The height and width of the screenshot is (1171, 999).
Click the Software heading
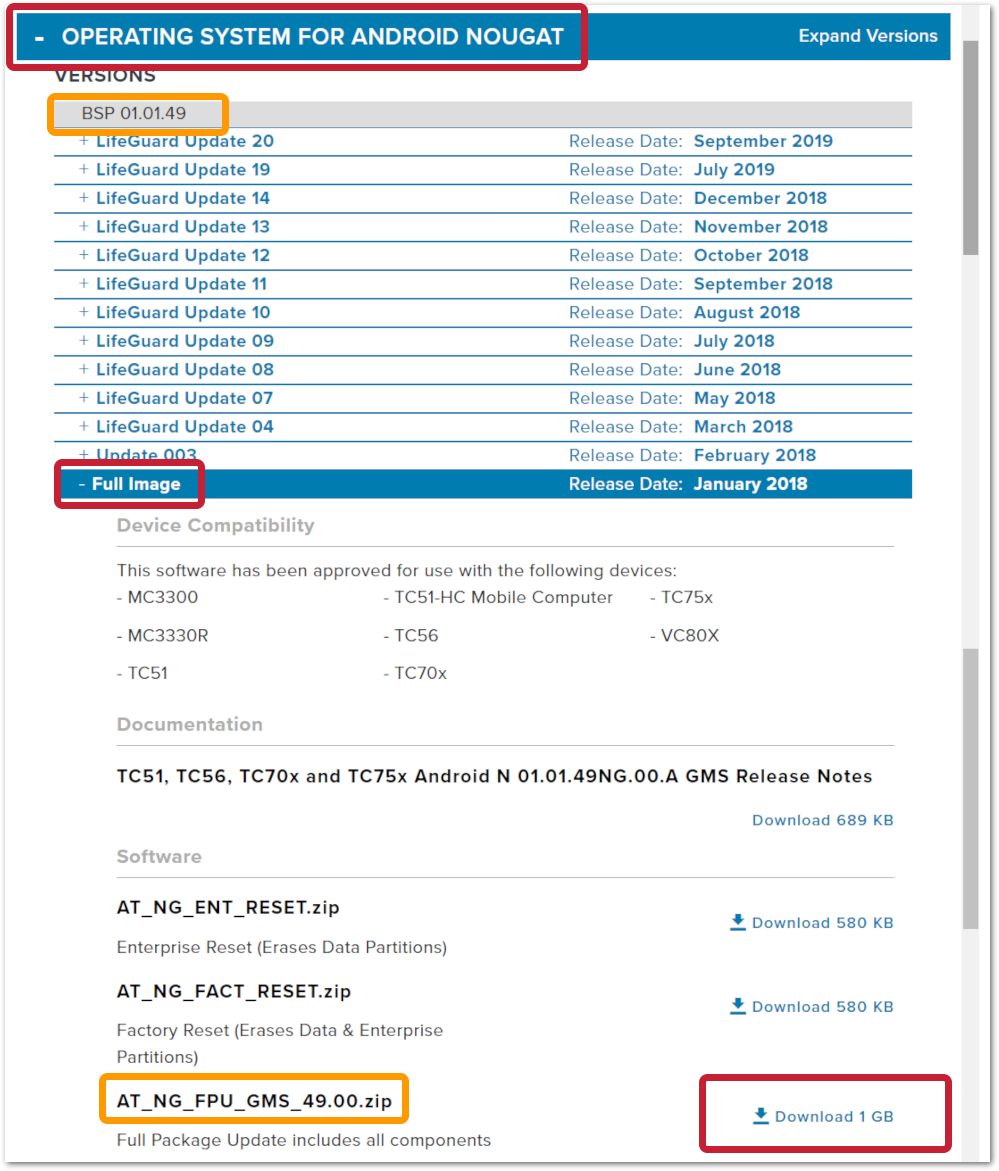coord(159,857)
